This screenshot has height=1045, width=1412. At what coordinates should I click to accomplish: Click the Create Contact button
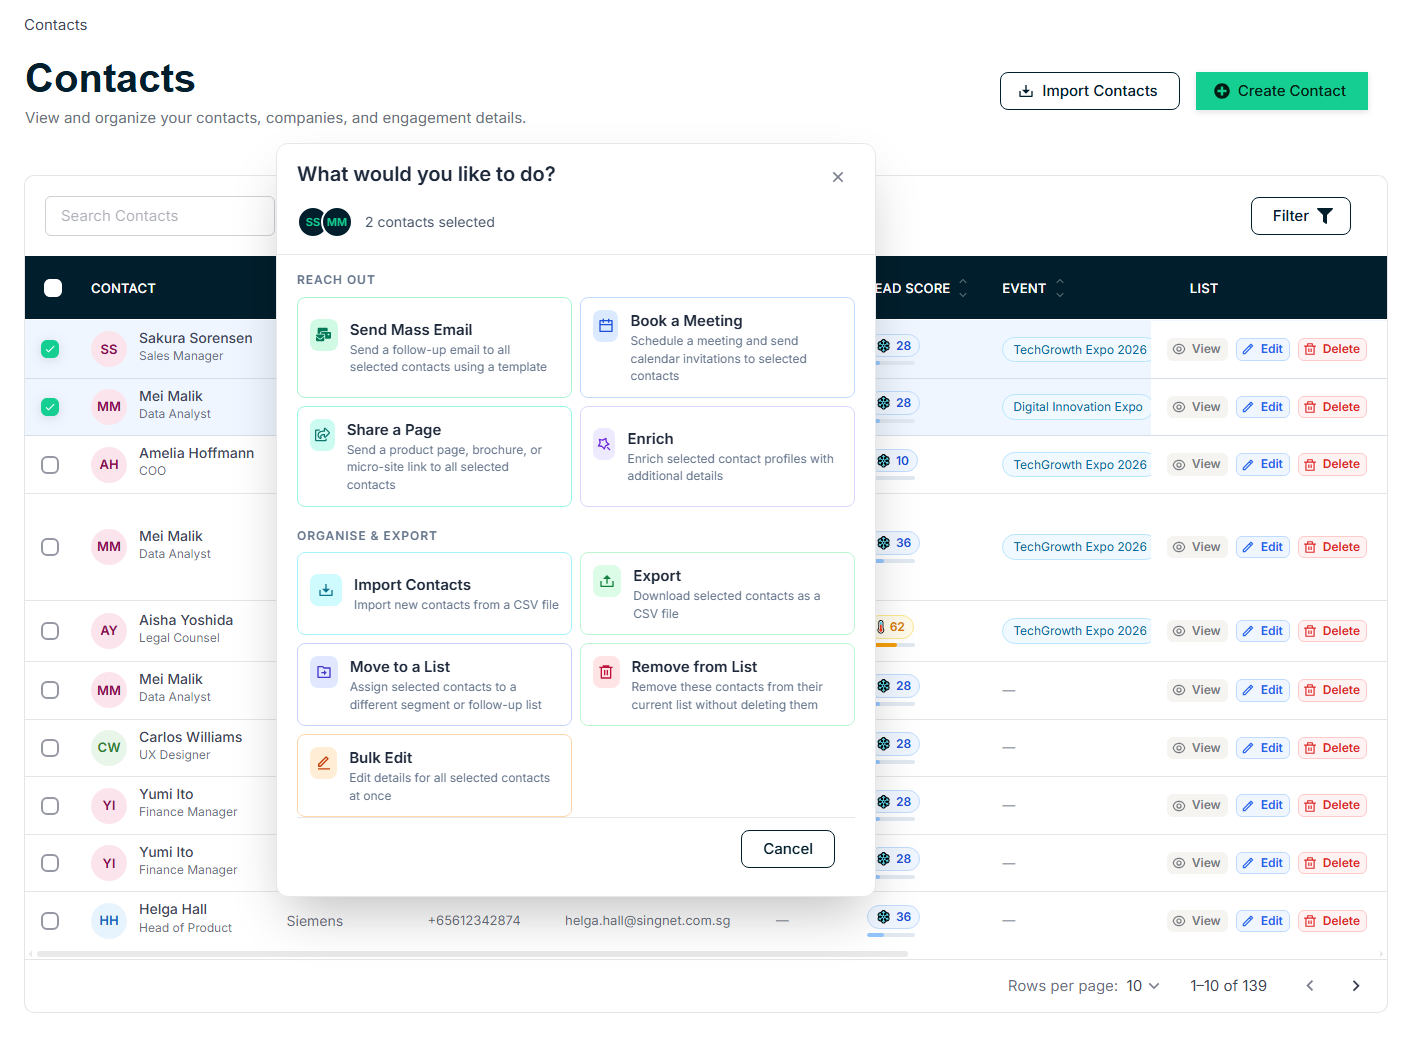click(x=1282, y=91)
